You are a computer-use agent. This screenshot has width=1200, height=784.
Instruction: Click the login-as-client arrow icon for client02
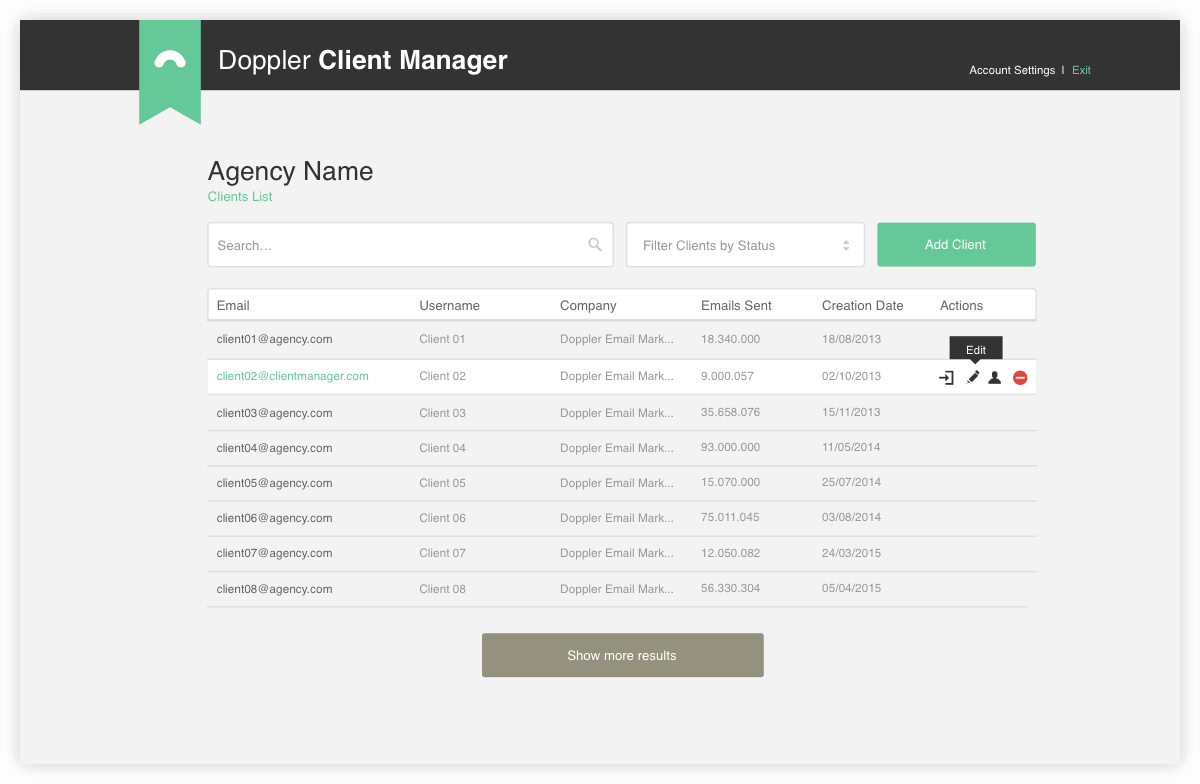tap(946, 377)
